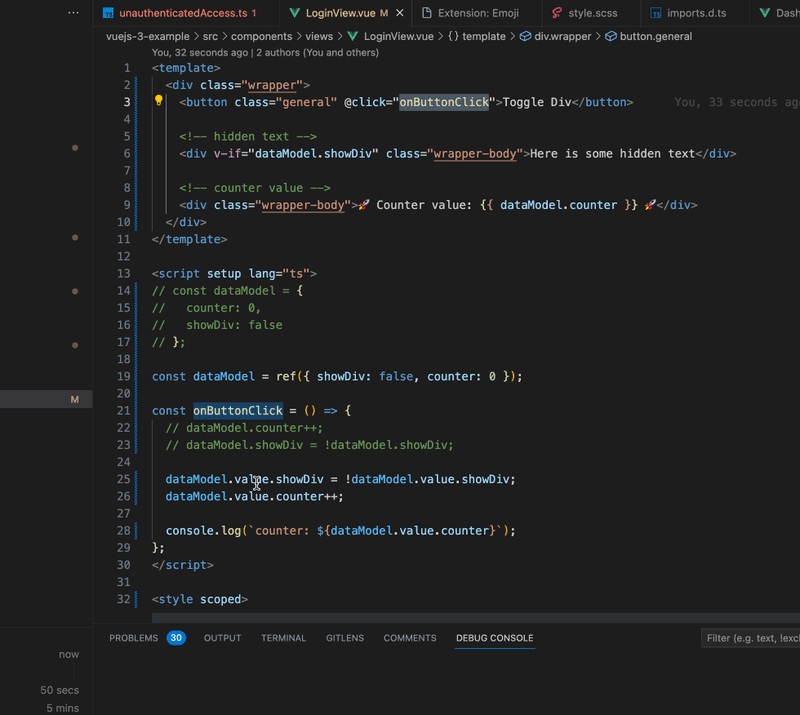Click the Toggle Div button text on line 3

[537, 102]
